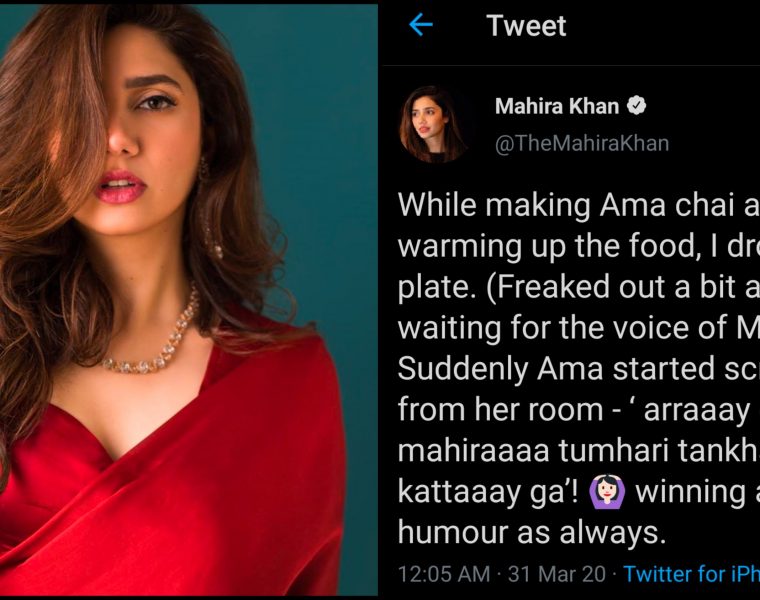This screenshot has height=600, width=760.
Task: Click the 12:05 AM timestamp
Action: 444,574
